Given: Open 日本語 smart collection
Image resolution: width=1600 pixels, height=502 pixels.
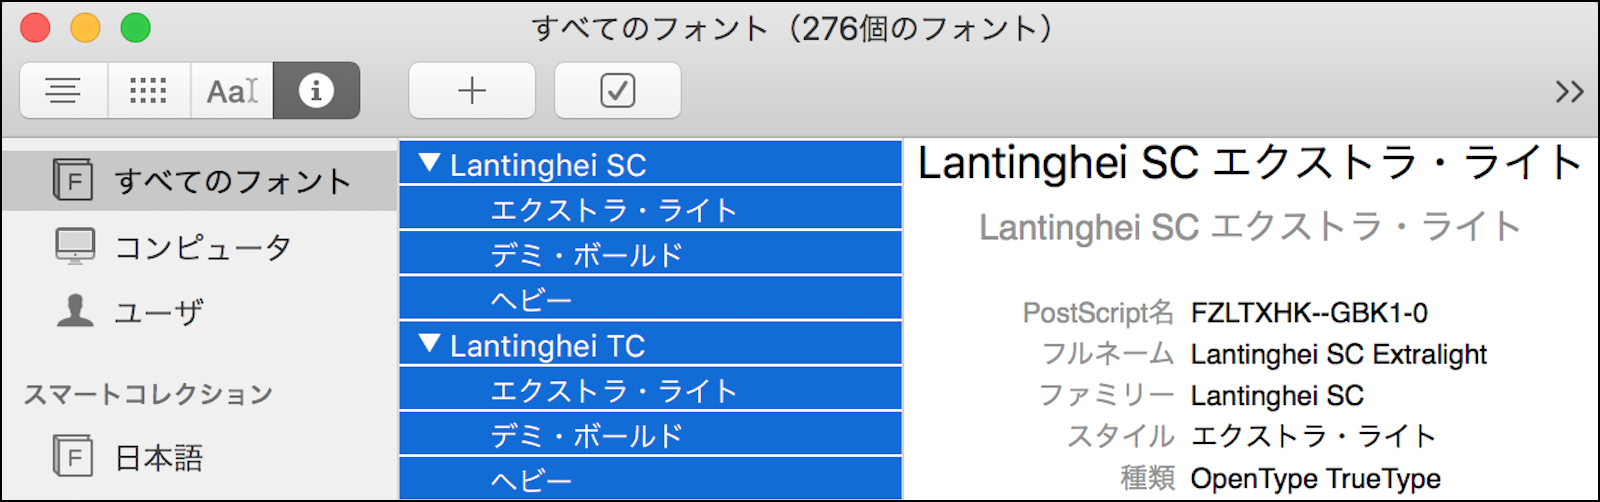Looking at the screenshot, I should pos(159,457).
